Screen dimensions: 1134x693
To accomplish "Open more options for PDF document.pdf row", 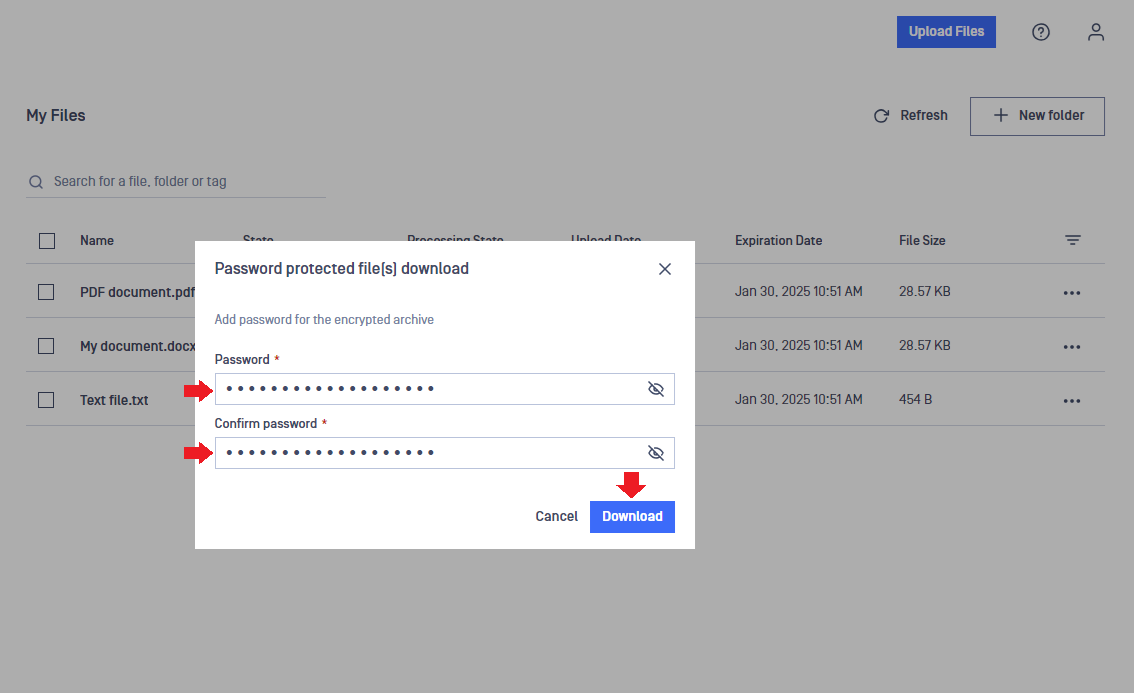I will click(x=1072, y=293).
